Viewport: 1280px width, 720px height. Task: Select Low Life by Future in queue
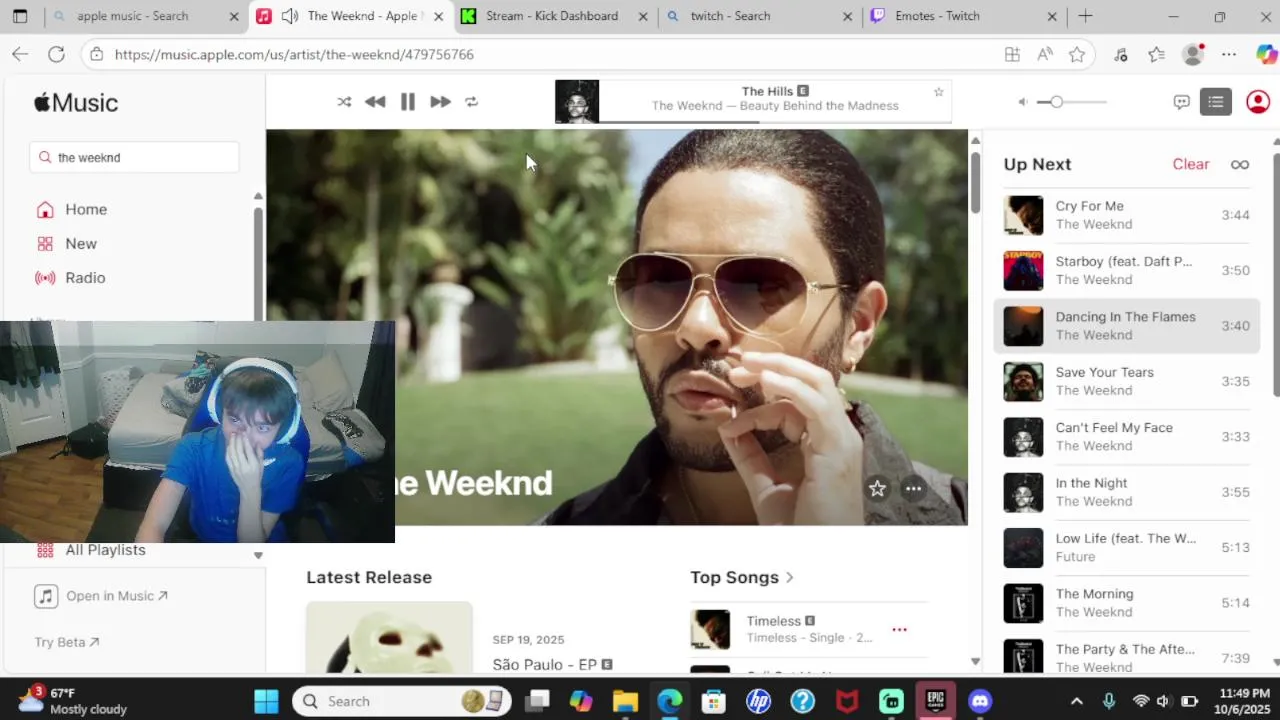coord(1126,548)
